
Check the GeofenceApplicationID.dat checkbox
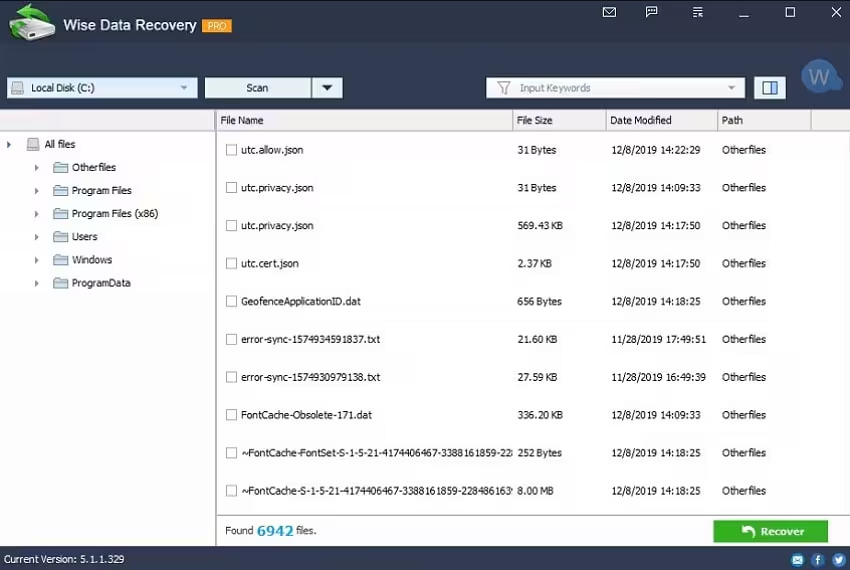pos(231,301)
